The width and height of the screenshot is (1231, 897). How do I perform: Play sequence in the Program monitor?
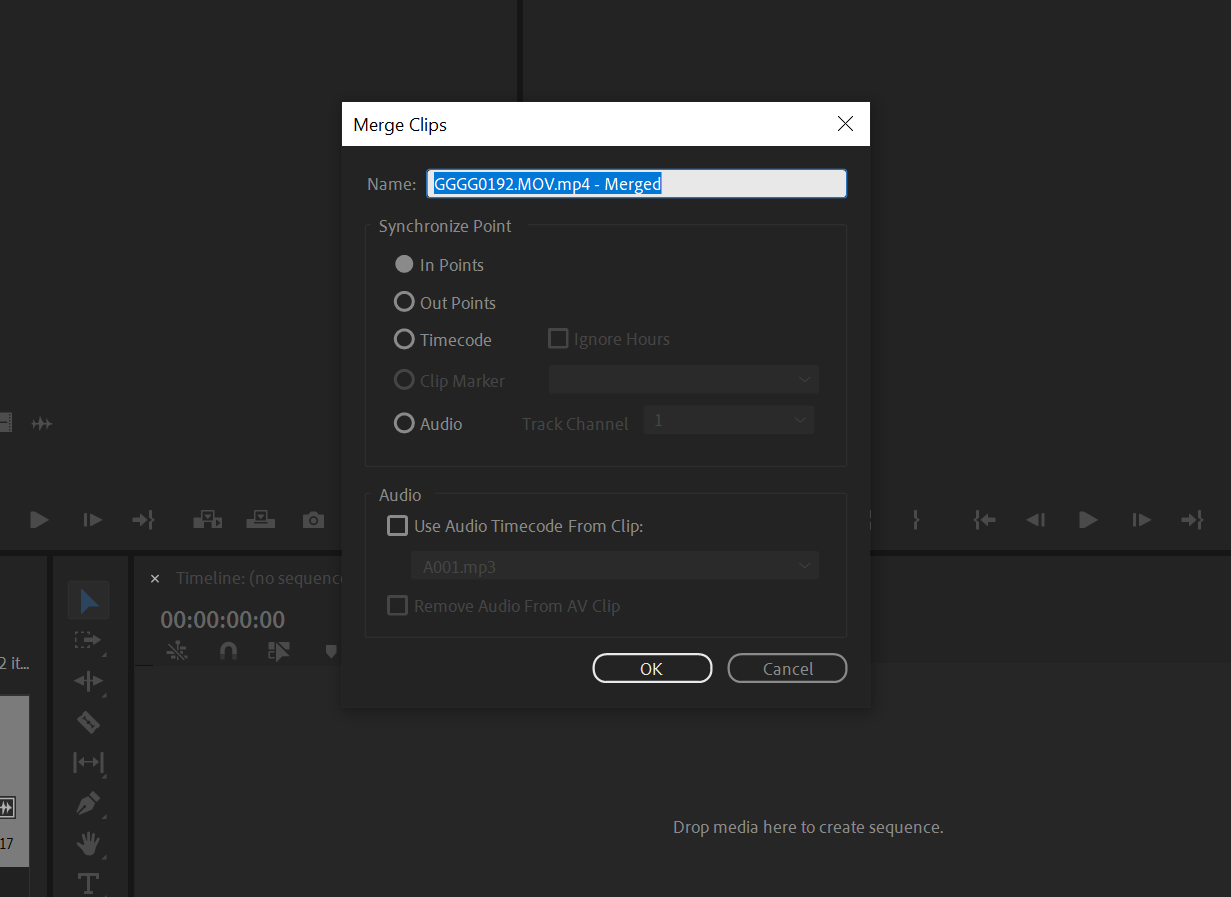coord(1089,520)
